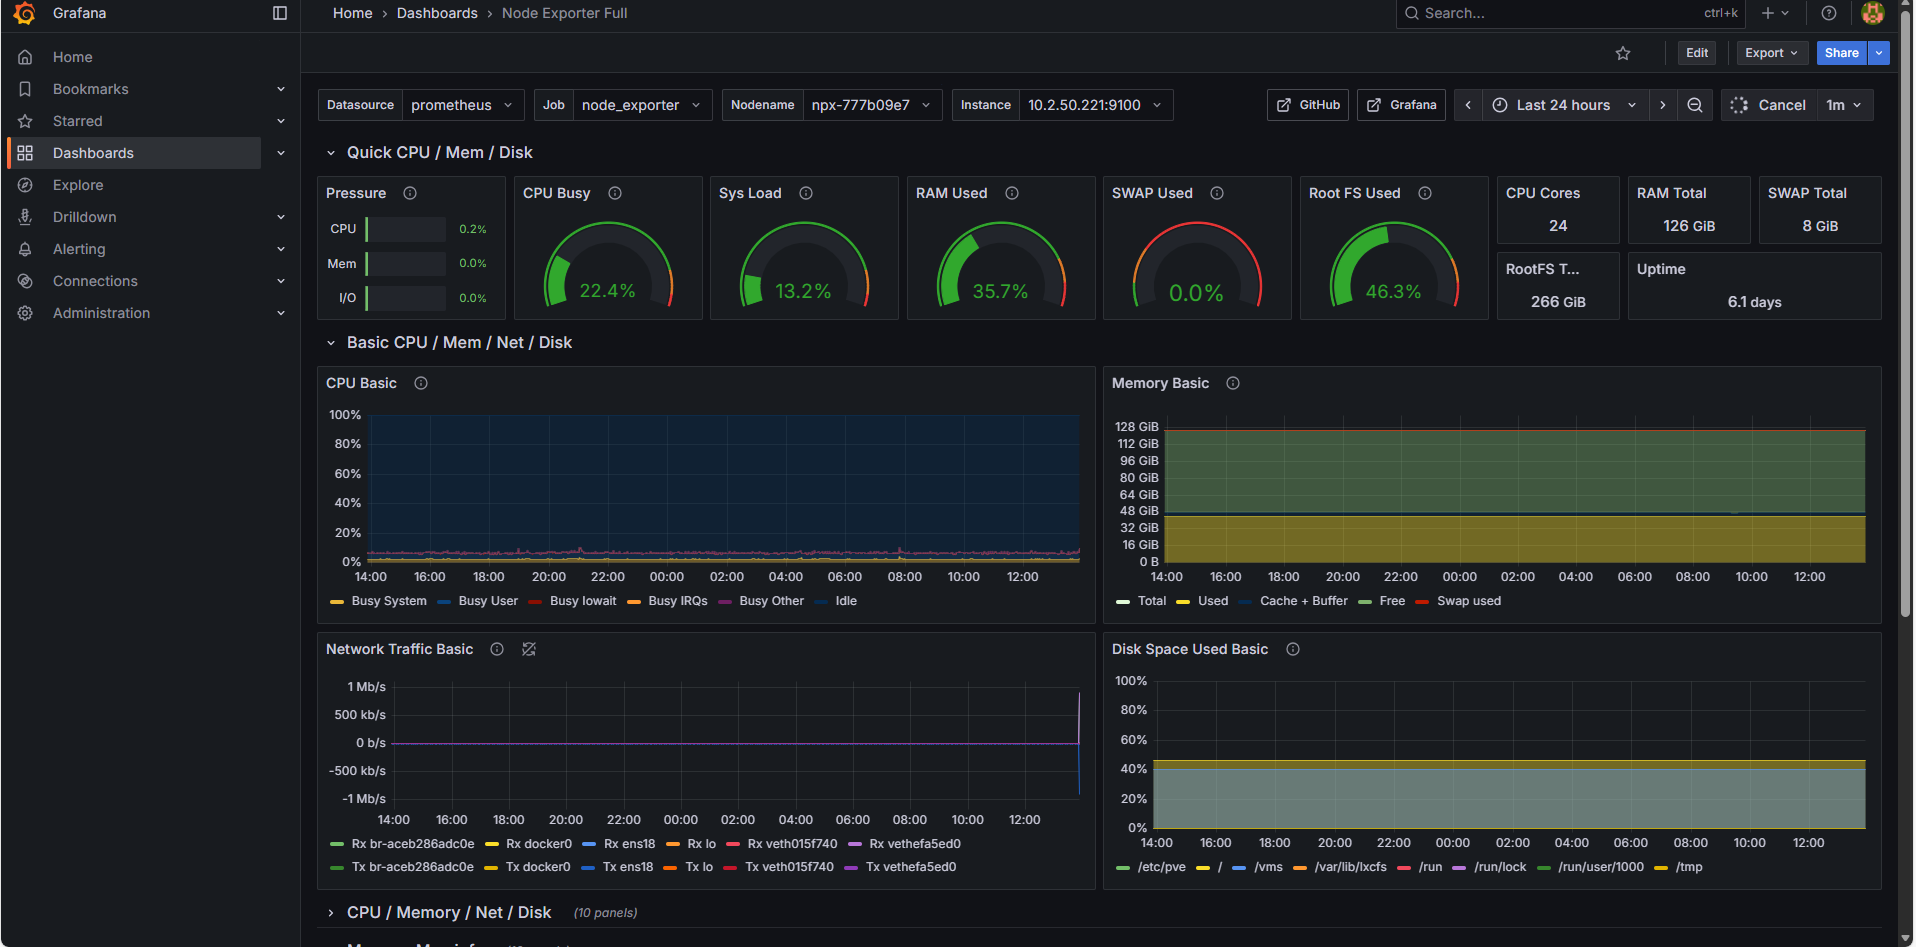Collapse the navigation sidebar
1916x947 pixels.
coord(278,13)
